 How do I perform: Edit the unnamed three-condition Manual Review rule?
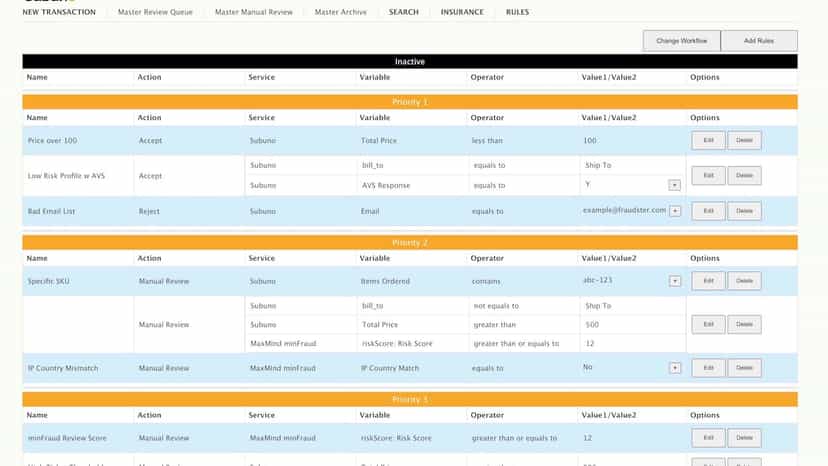[x=708, y=324]
